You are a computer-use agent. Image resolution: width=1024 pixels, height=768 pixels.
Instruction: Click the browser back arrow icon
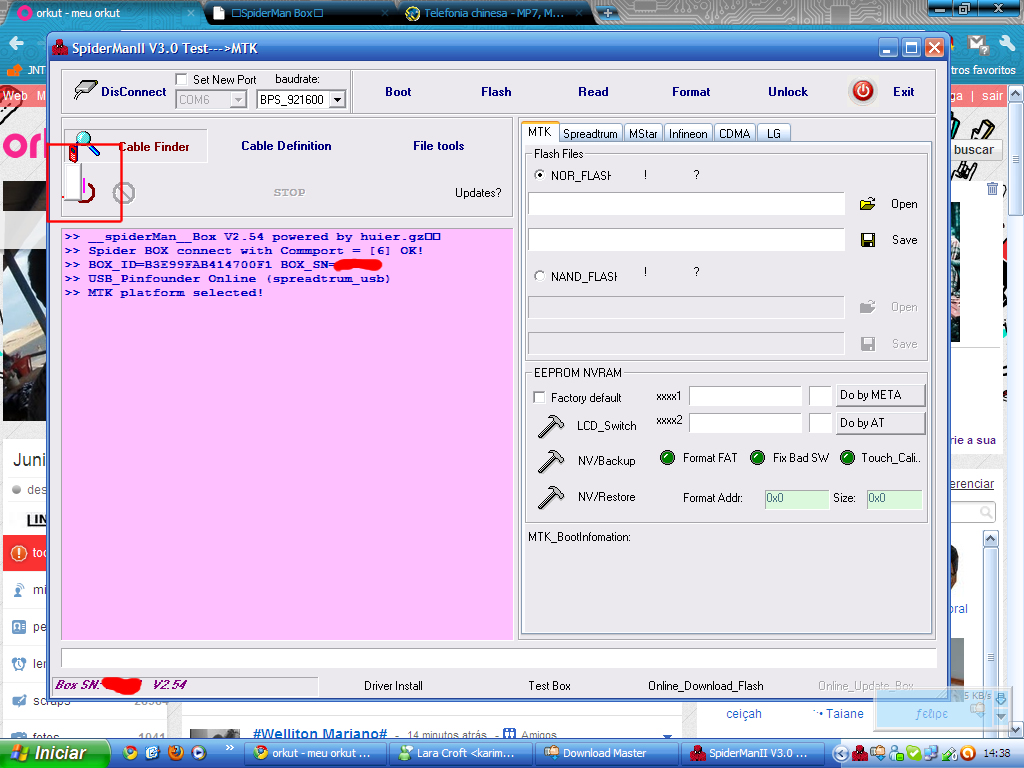tap(16, 43)
